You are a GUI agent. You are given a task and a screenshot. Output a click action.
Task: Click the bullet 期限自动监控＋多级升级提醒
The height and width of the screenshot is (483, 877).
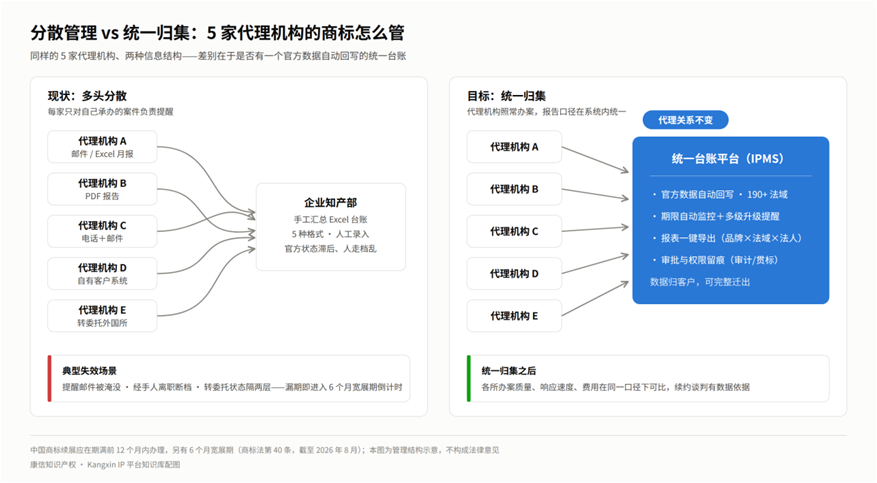click(715, 216)
